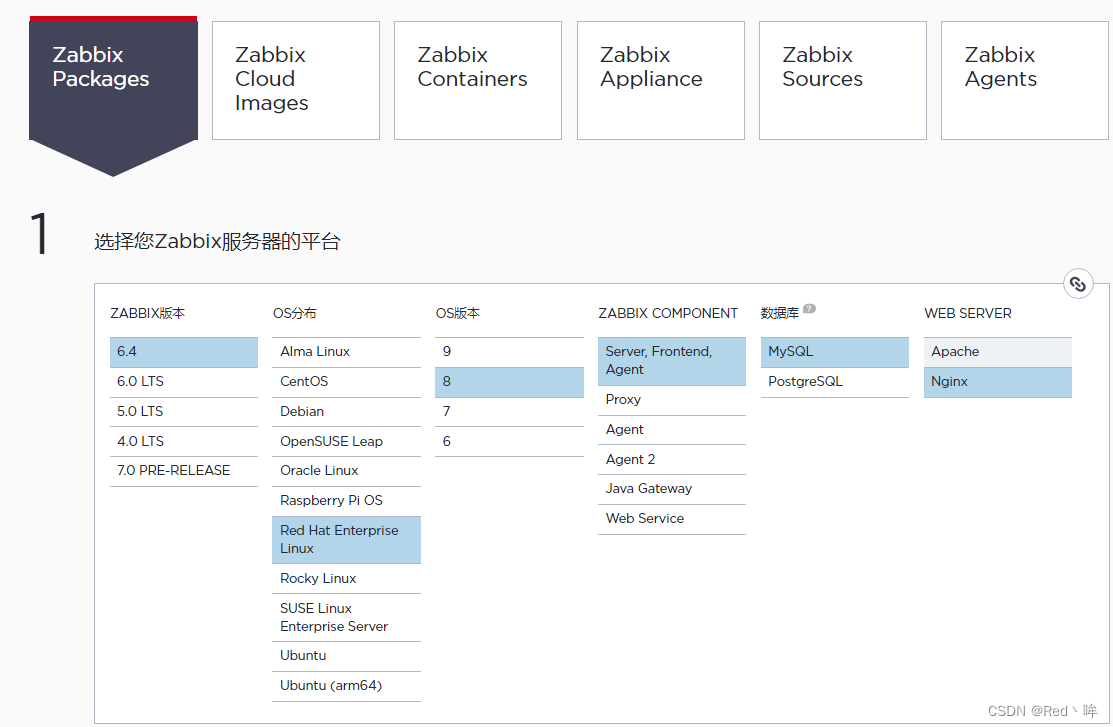The width and height of the screenshot is (1113, 727).
Task: Open the Zabbix Sources tab
Action: [842, 80]
